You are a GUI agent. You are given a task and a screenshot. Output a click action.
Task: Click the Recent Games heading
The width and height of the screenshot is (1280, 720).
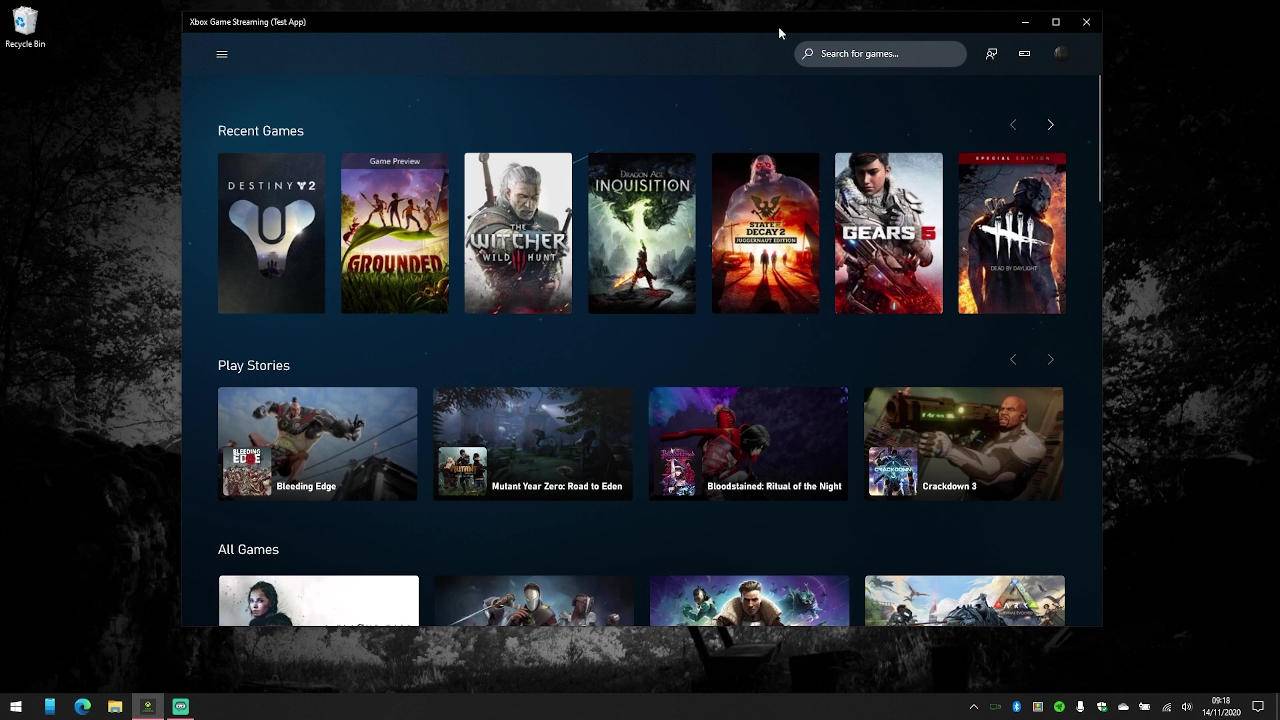[260, 131]
